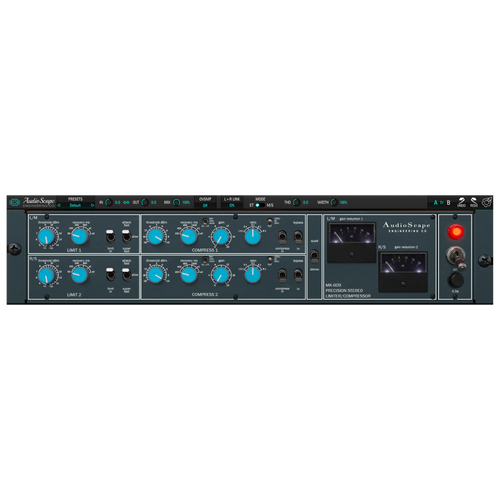This screenshot has width=500, height=500.
Task: Go to the previous preset with left arrow
Action: click(x=59, y=205)
